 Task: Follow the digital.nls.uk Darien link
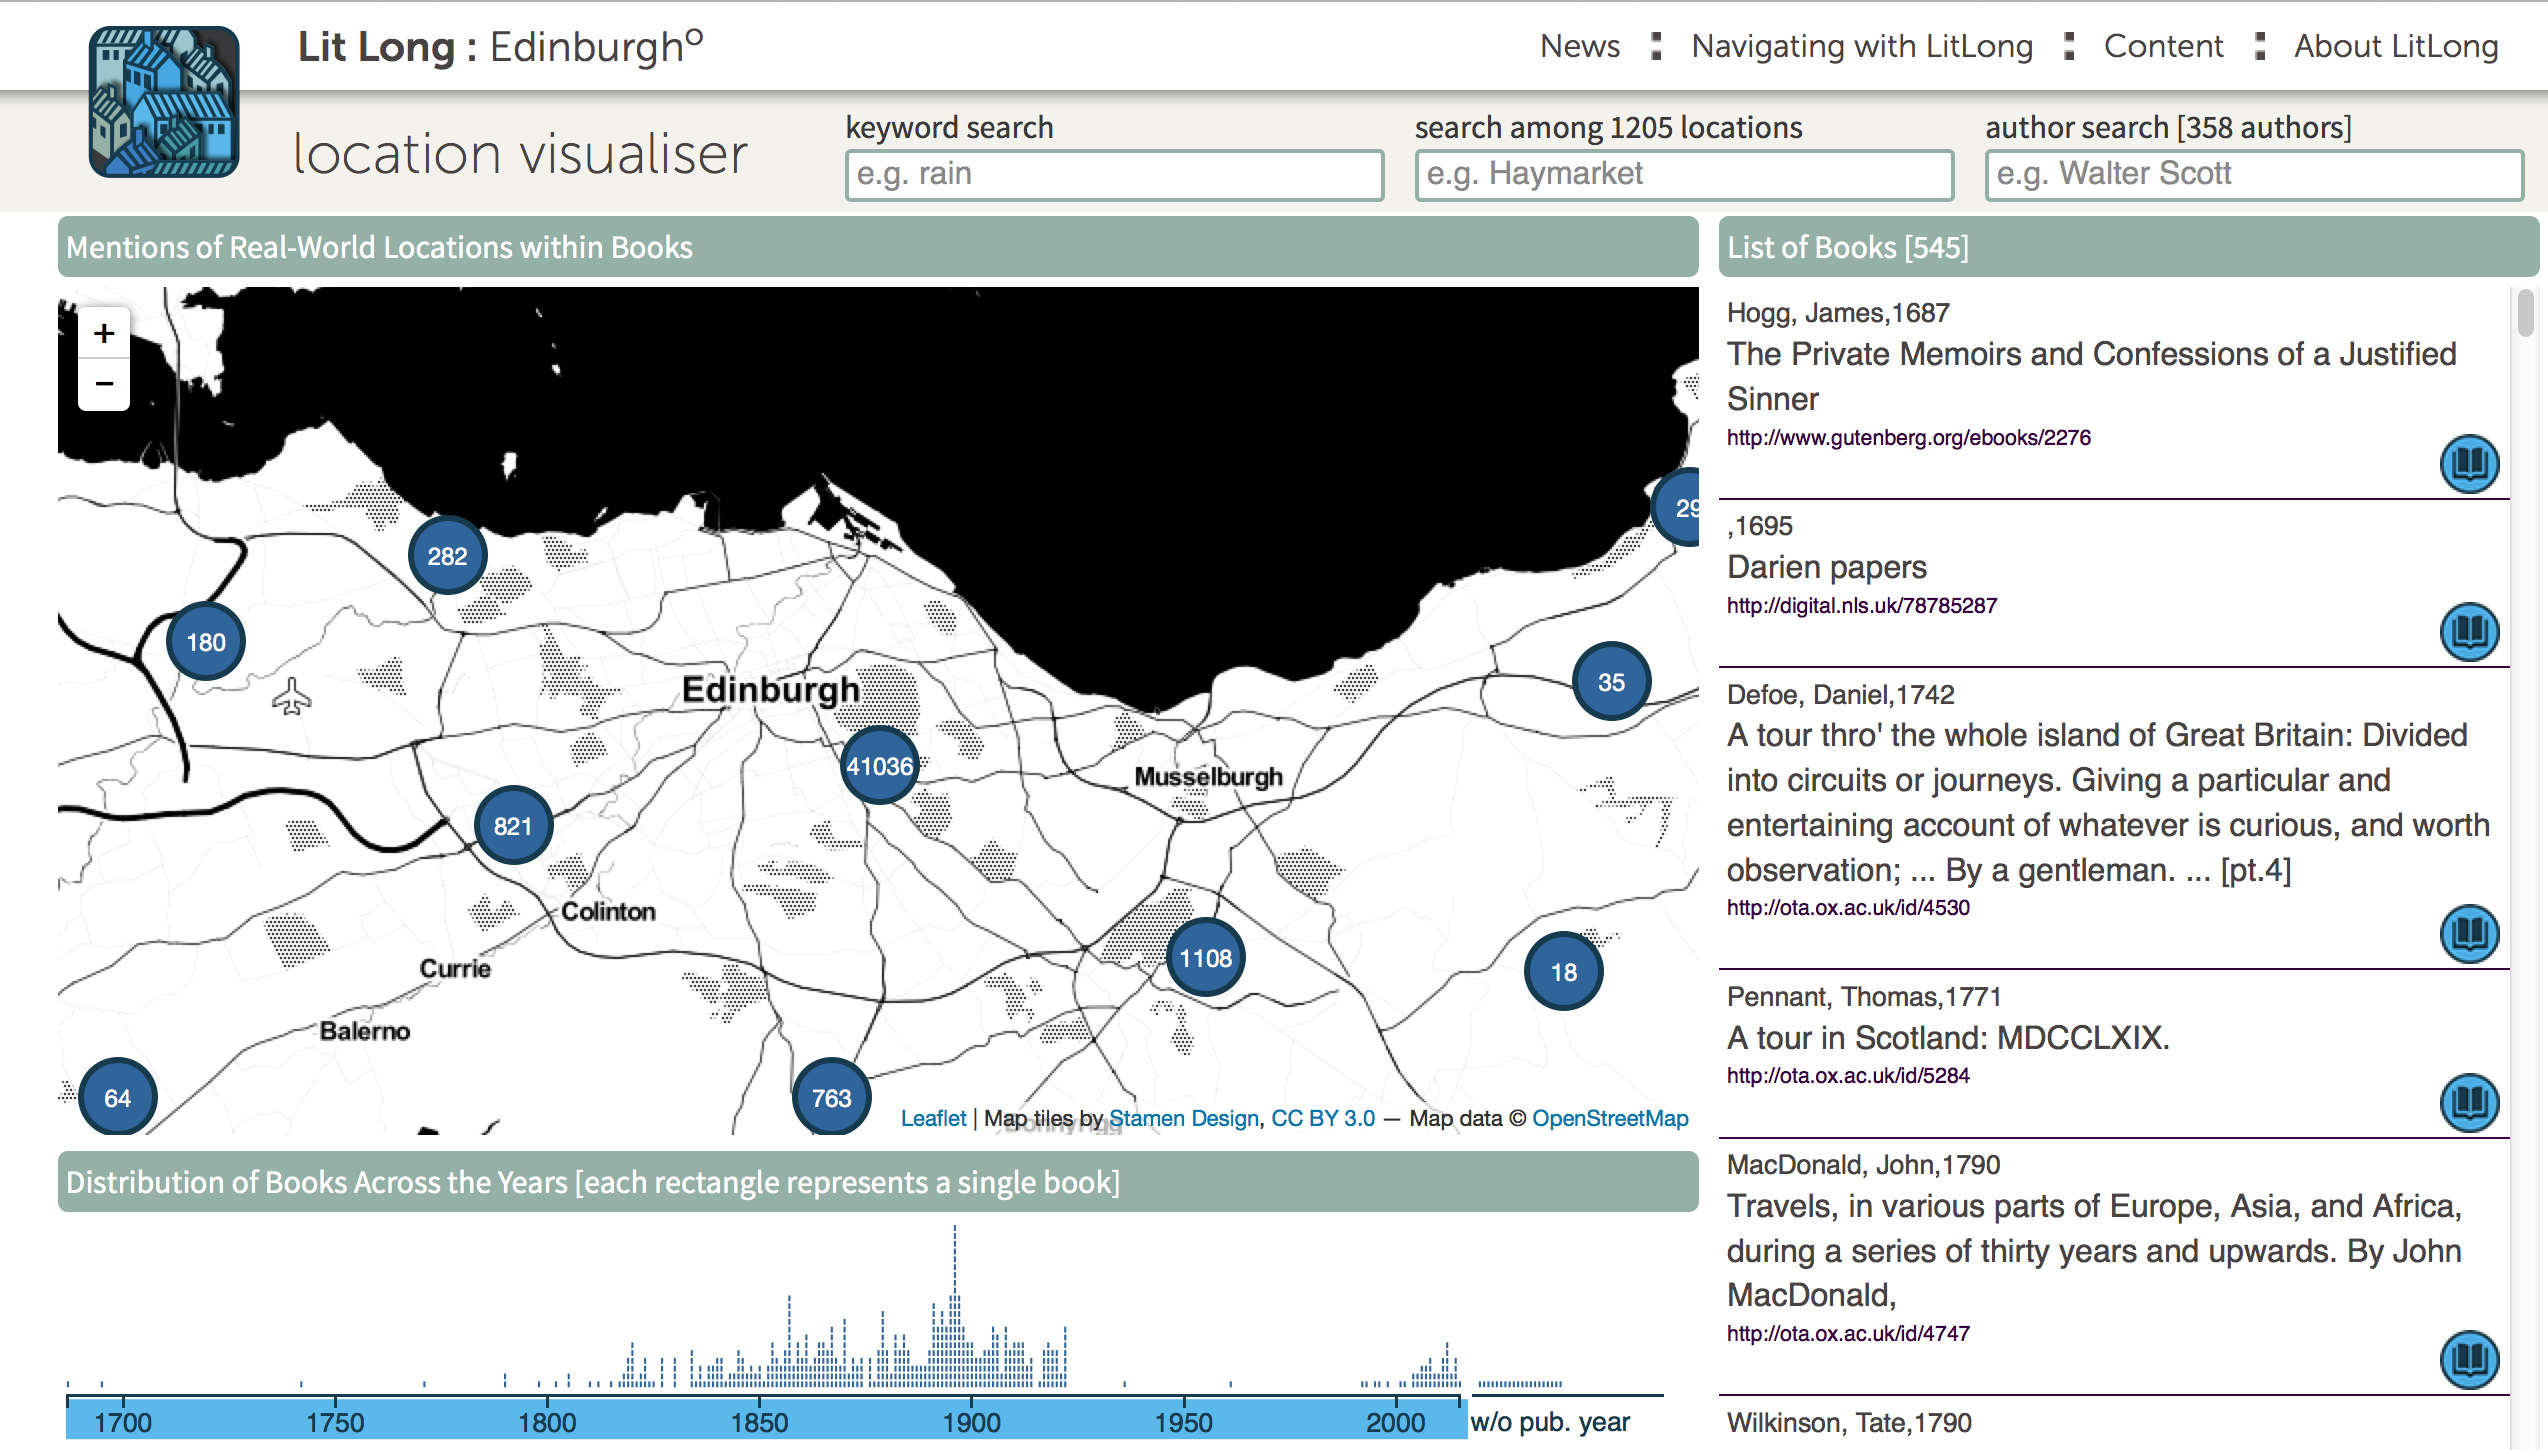[1861, 606]
